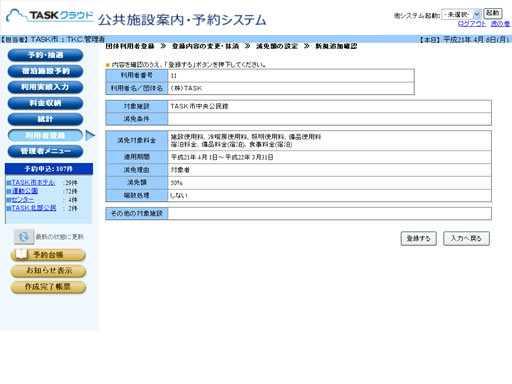Open the 運動公園 link
The height and width of the screenshot is (384, 512).
[25, 191]
